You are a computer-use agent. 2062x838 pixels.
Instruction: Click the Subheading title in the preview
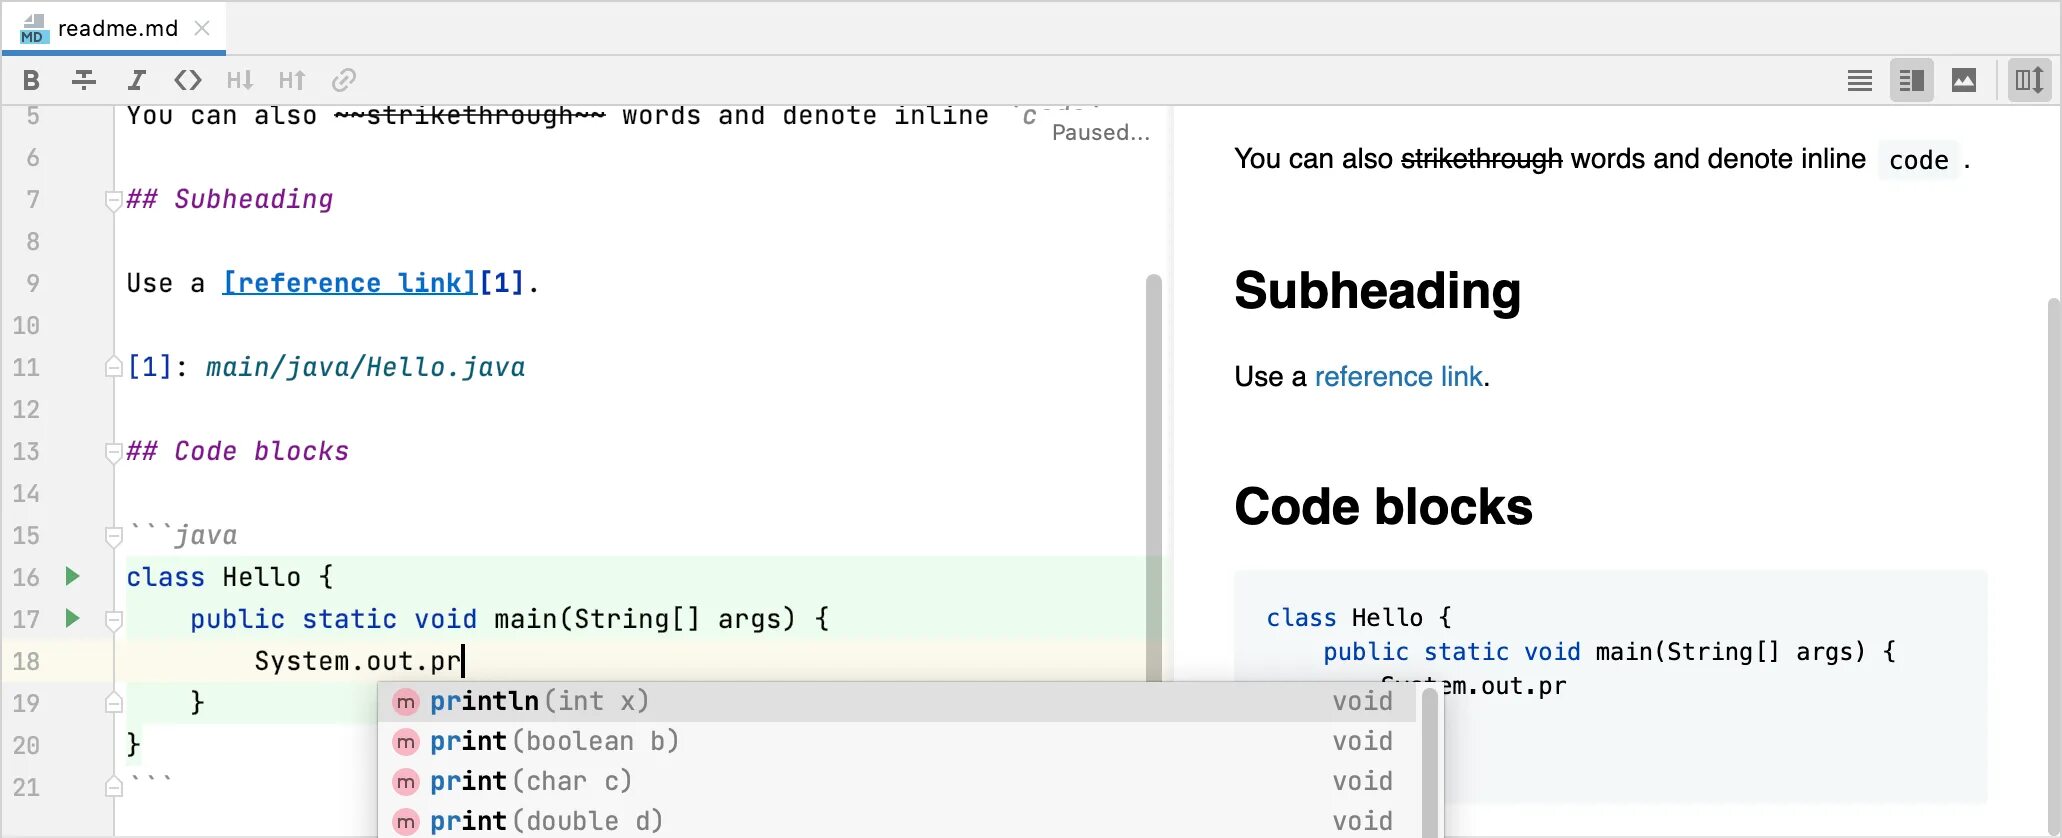[x=1377, y=291]
